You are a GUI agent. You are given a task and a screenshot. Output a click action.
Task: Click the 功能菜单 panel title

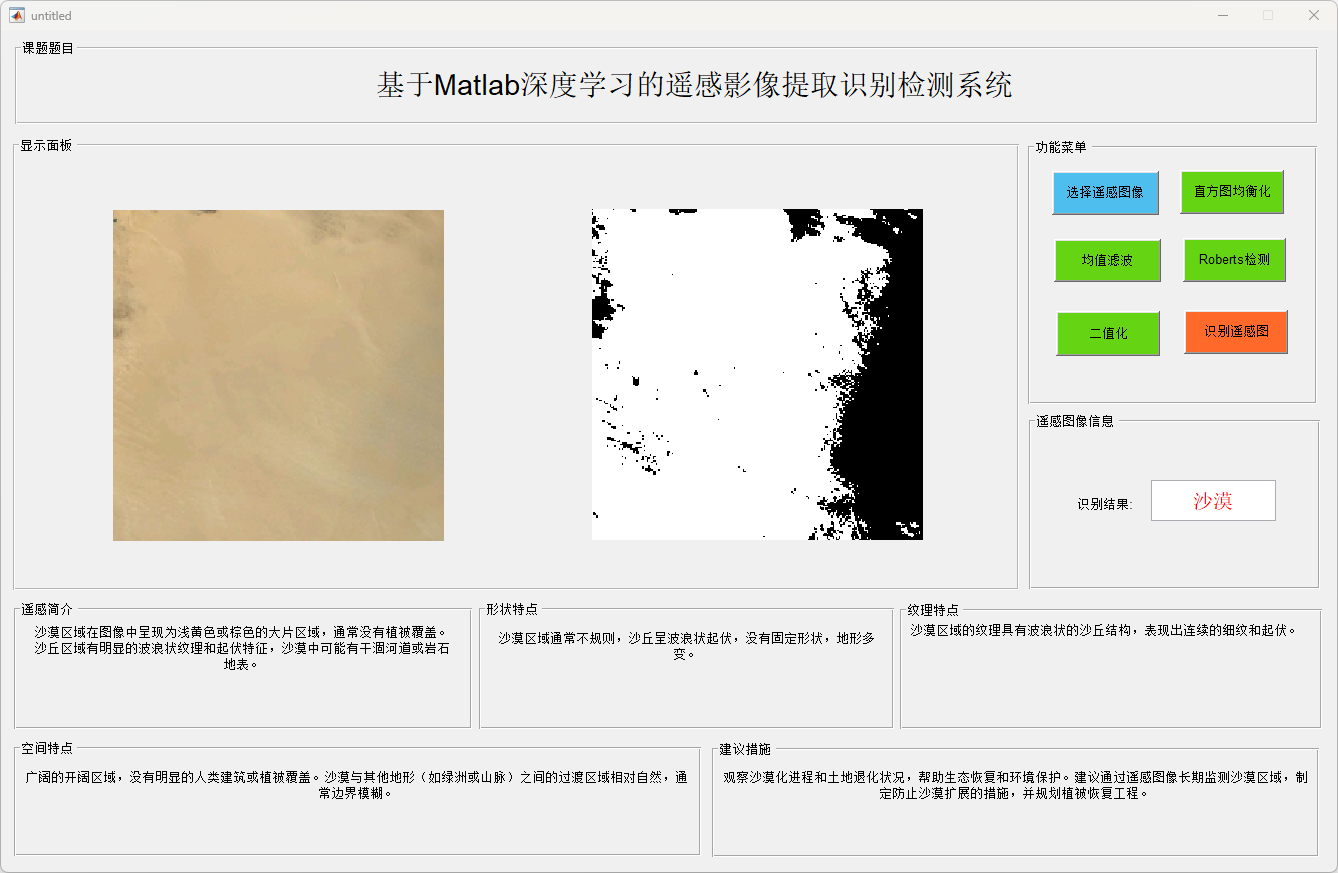[1060, 147]
